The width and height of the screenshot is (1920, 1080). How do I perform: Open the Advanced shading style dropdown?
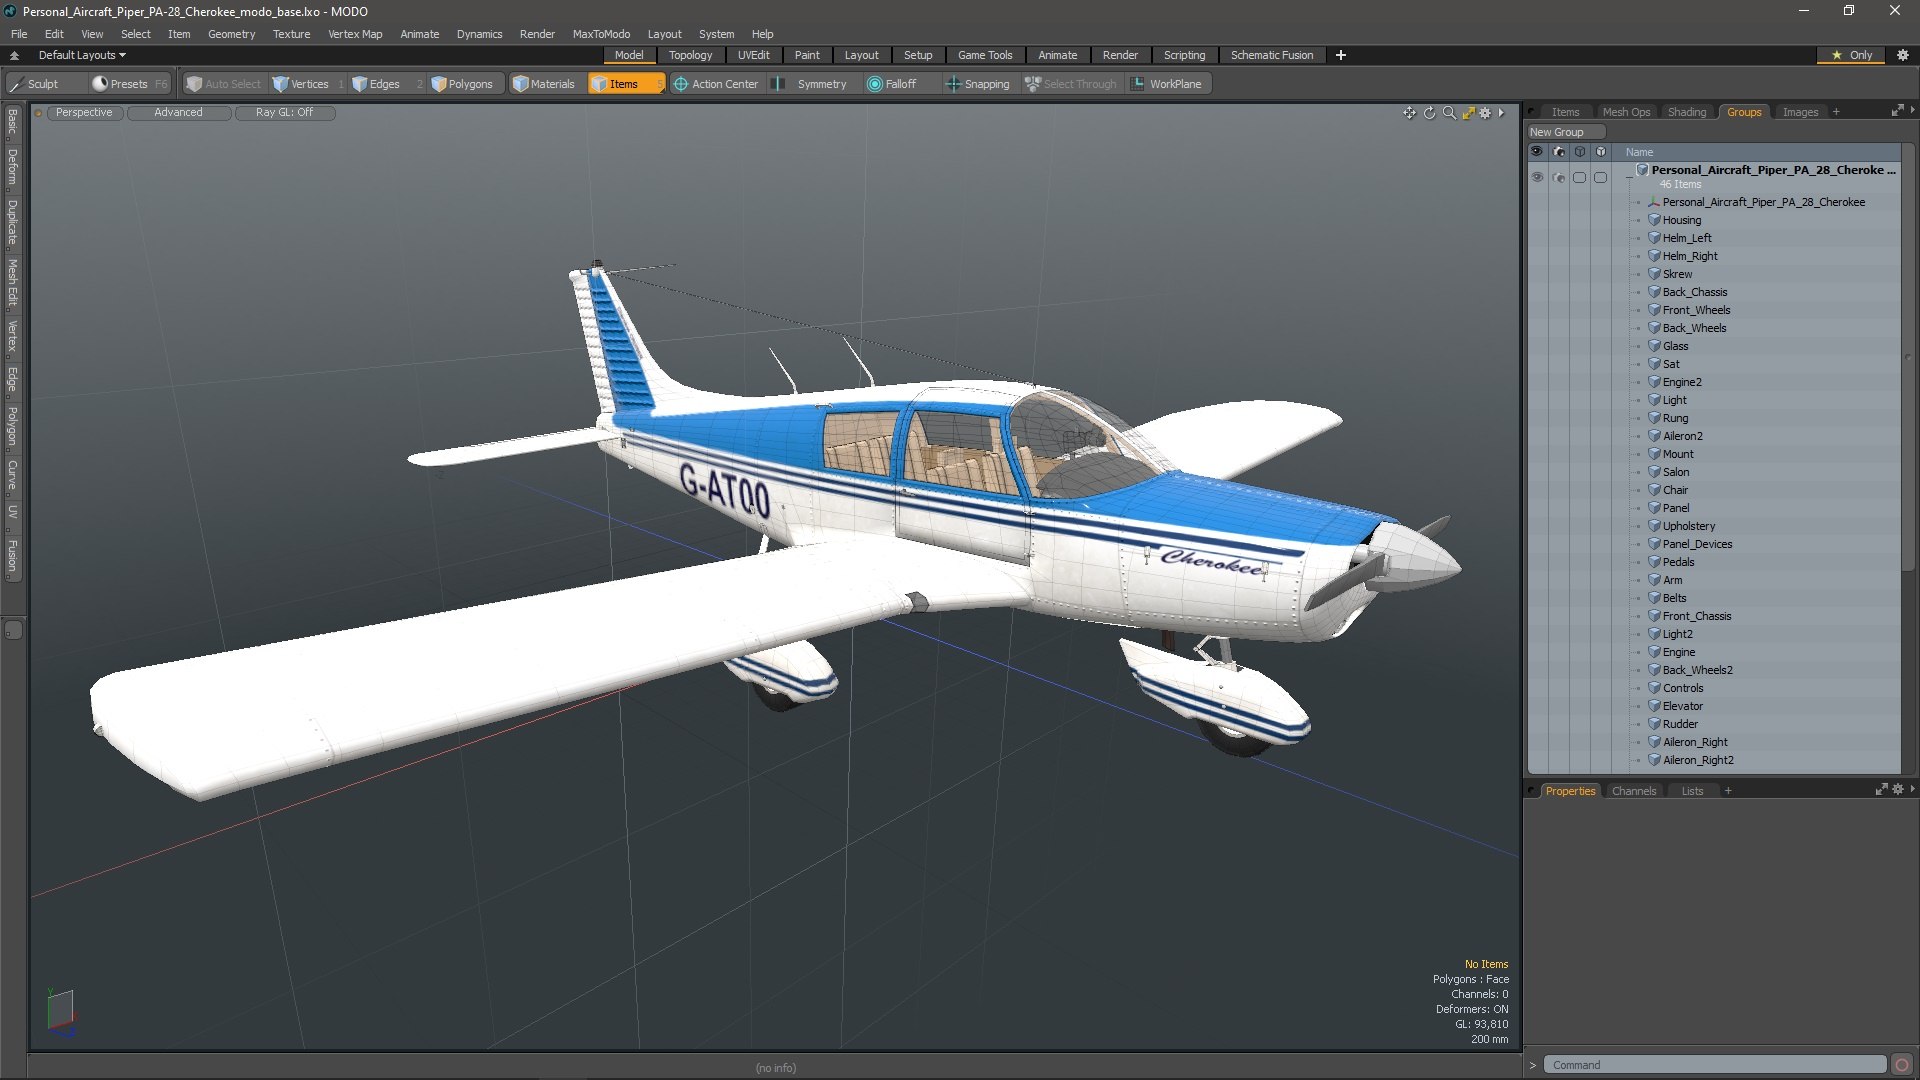178,112
